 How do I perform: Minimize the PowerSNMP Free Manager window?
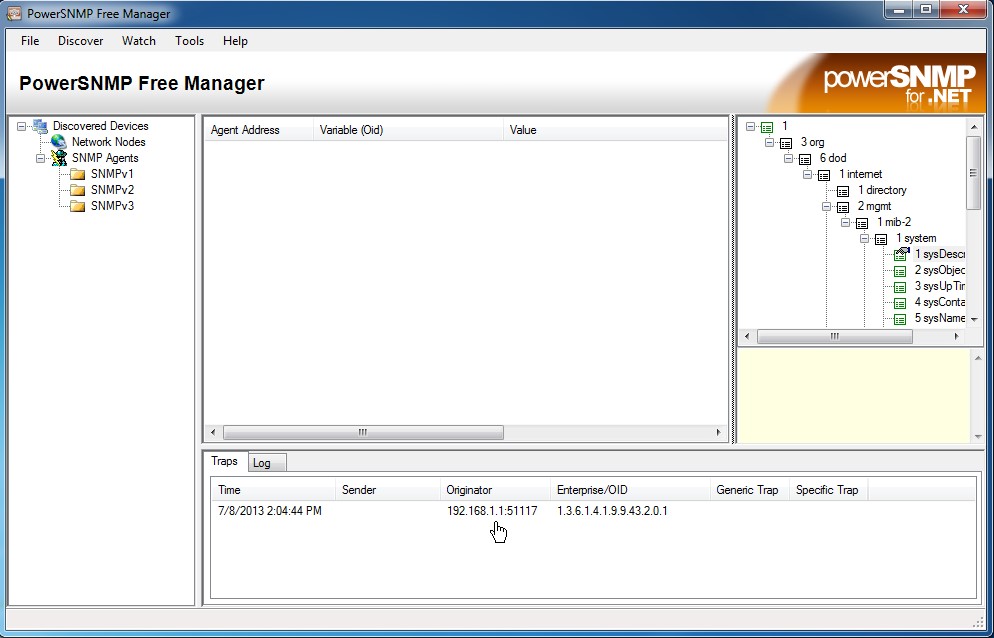(898, 10)
